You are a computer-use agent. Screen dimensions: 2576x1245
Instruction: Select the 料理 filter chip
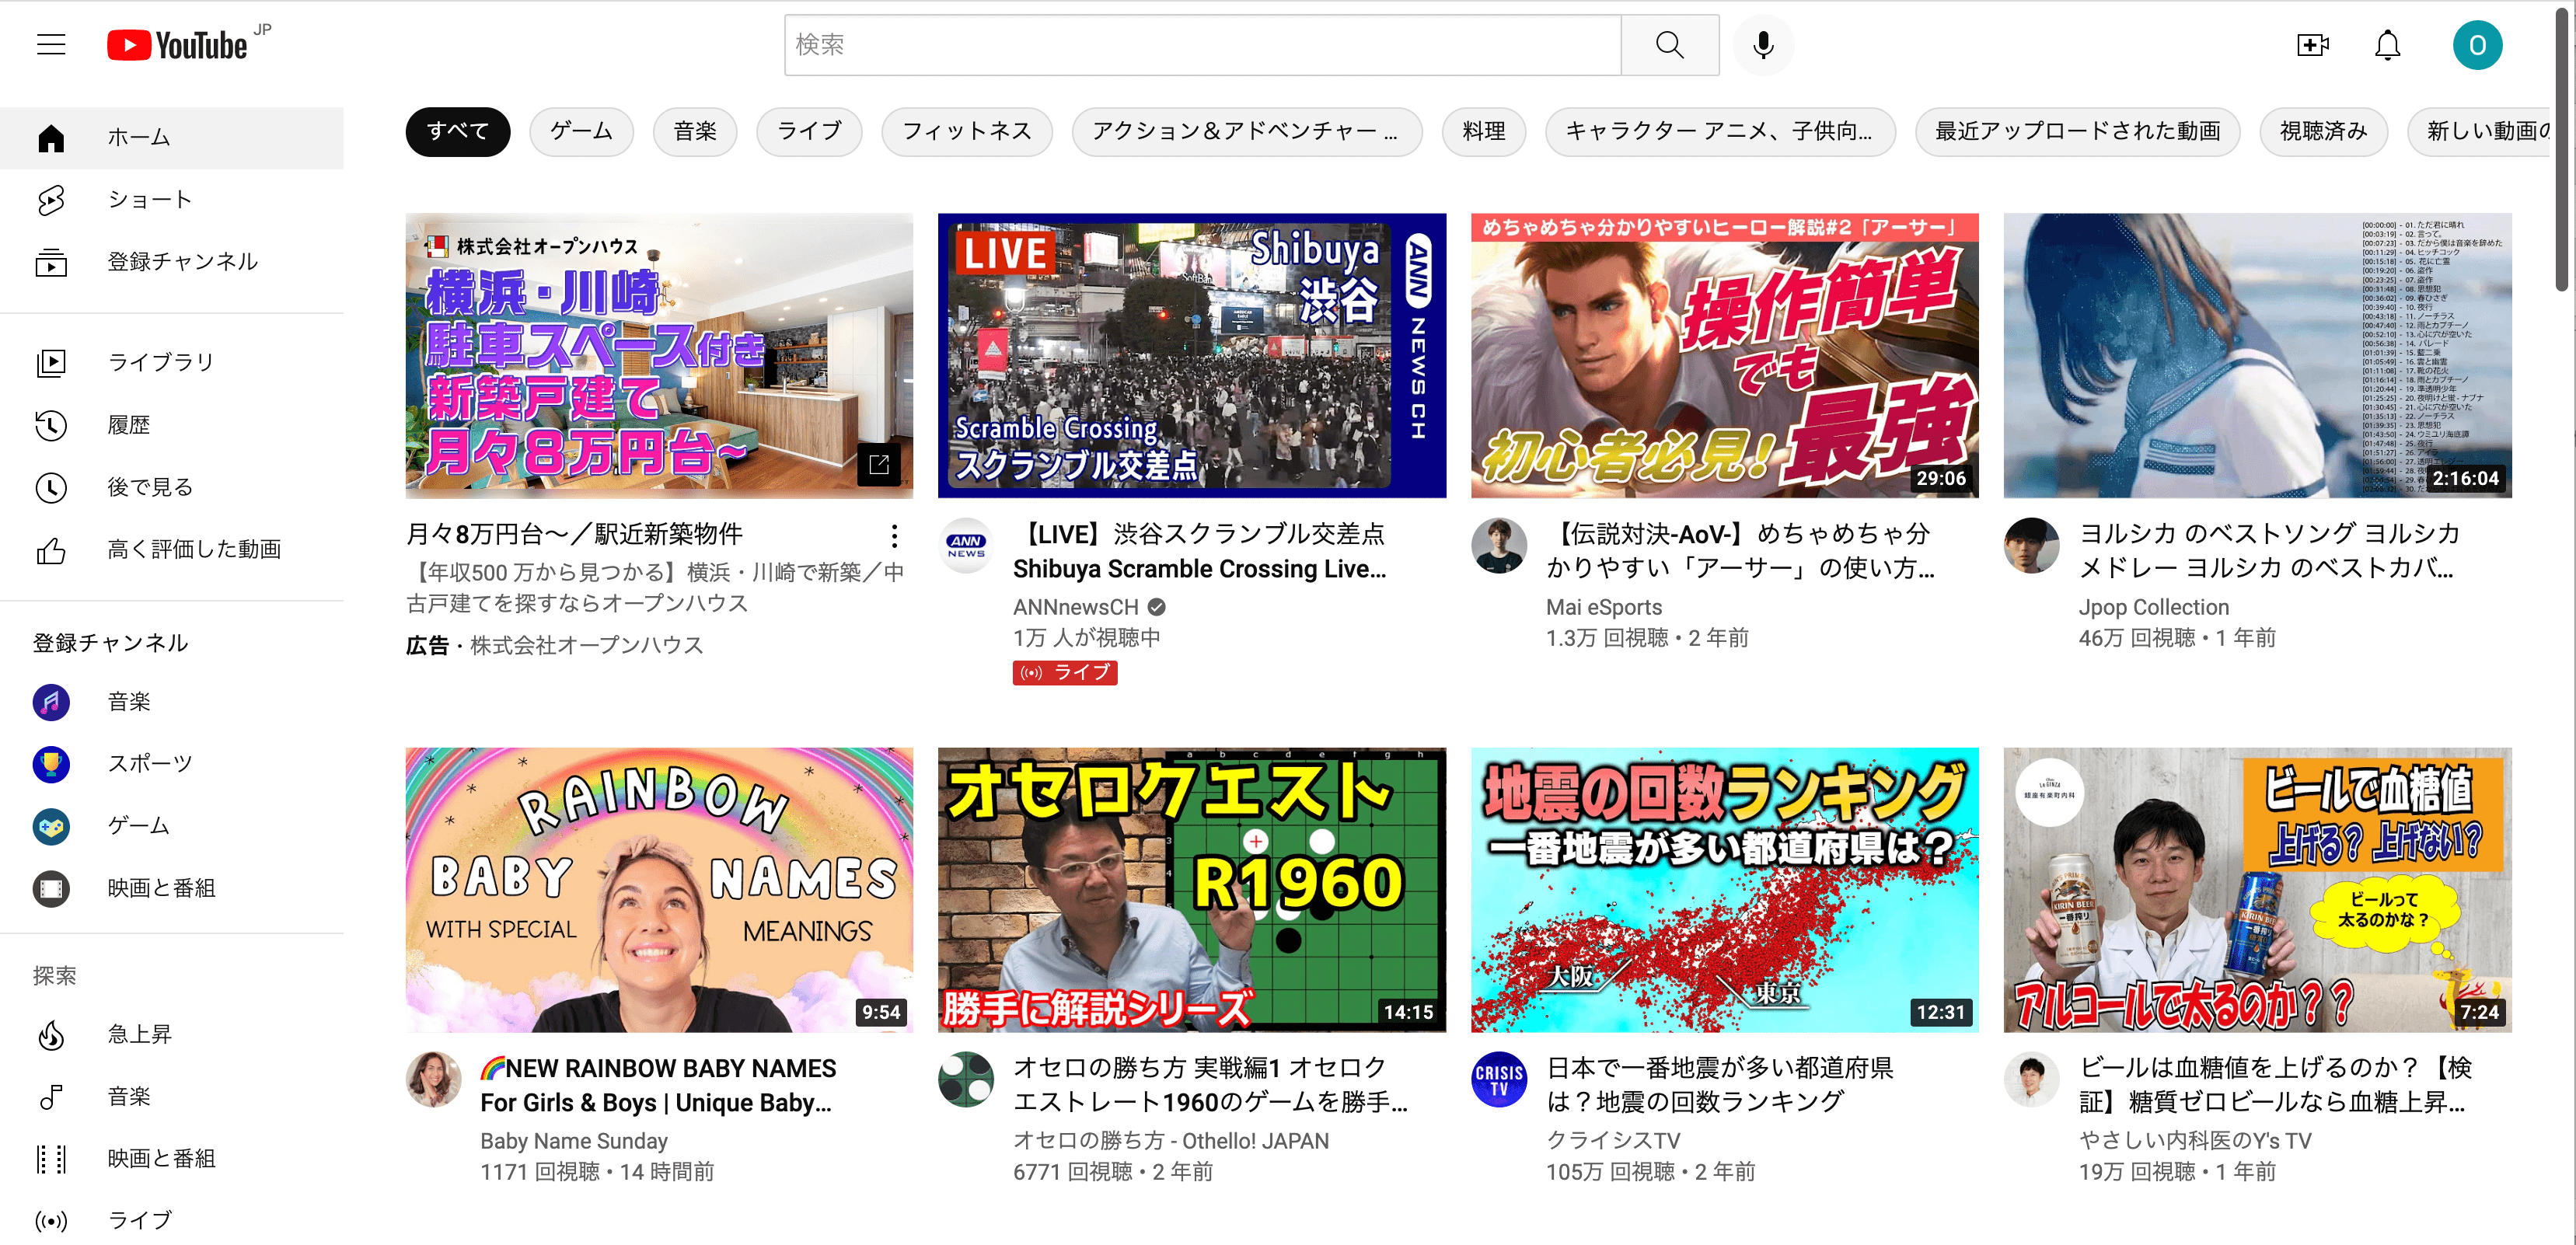pyautogui.click(x=1483, y=131)
